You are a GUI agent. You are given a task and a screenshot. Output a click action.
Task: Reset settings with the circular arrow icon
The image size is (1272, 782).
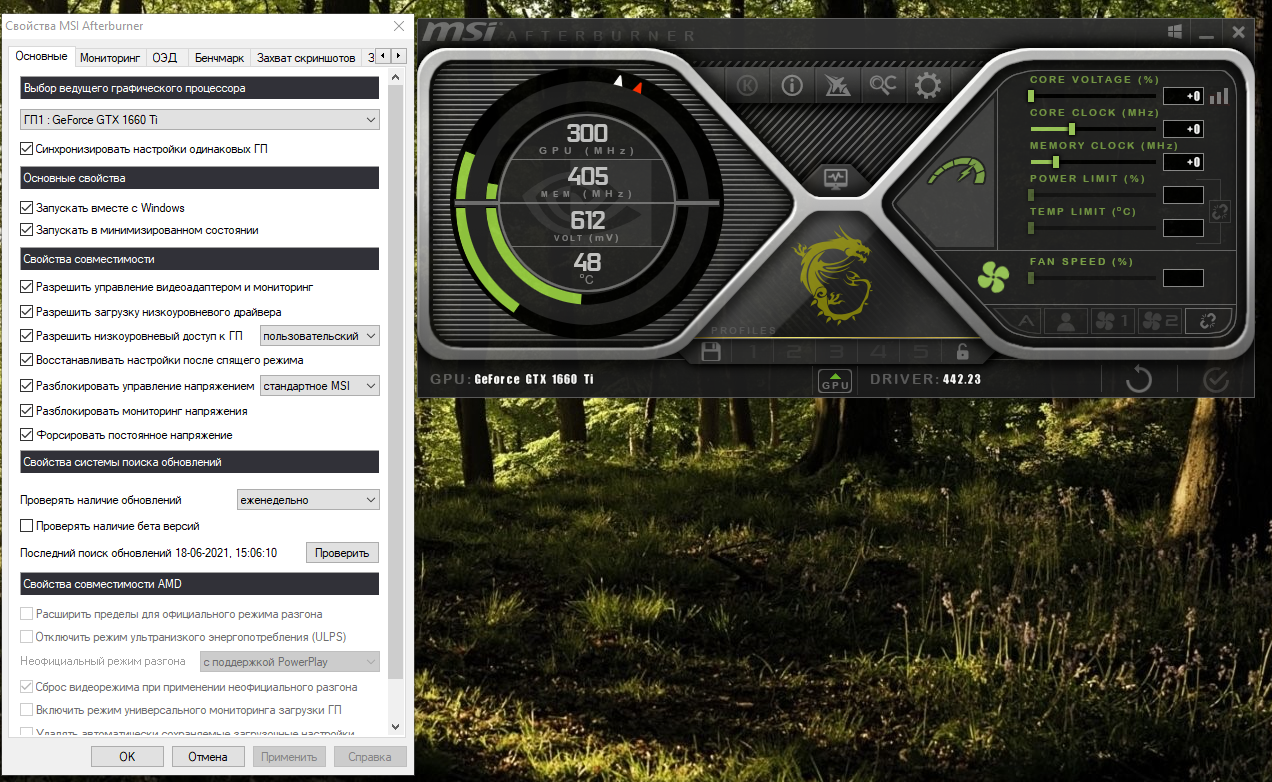pos(1138,380)
